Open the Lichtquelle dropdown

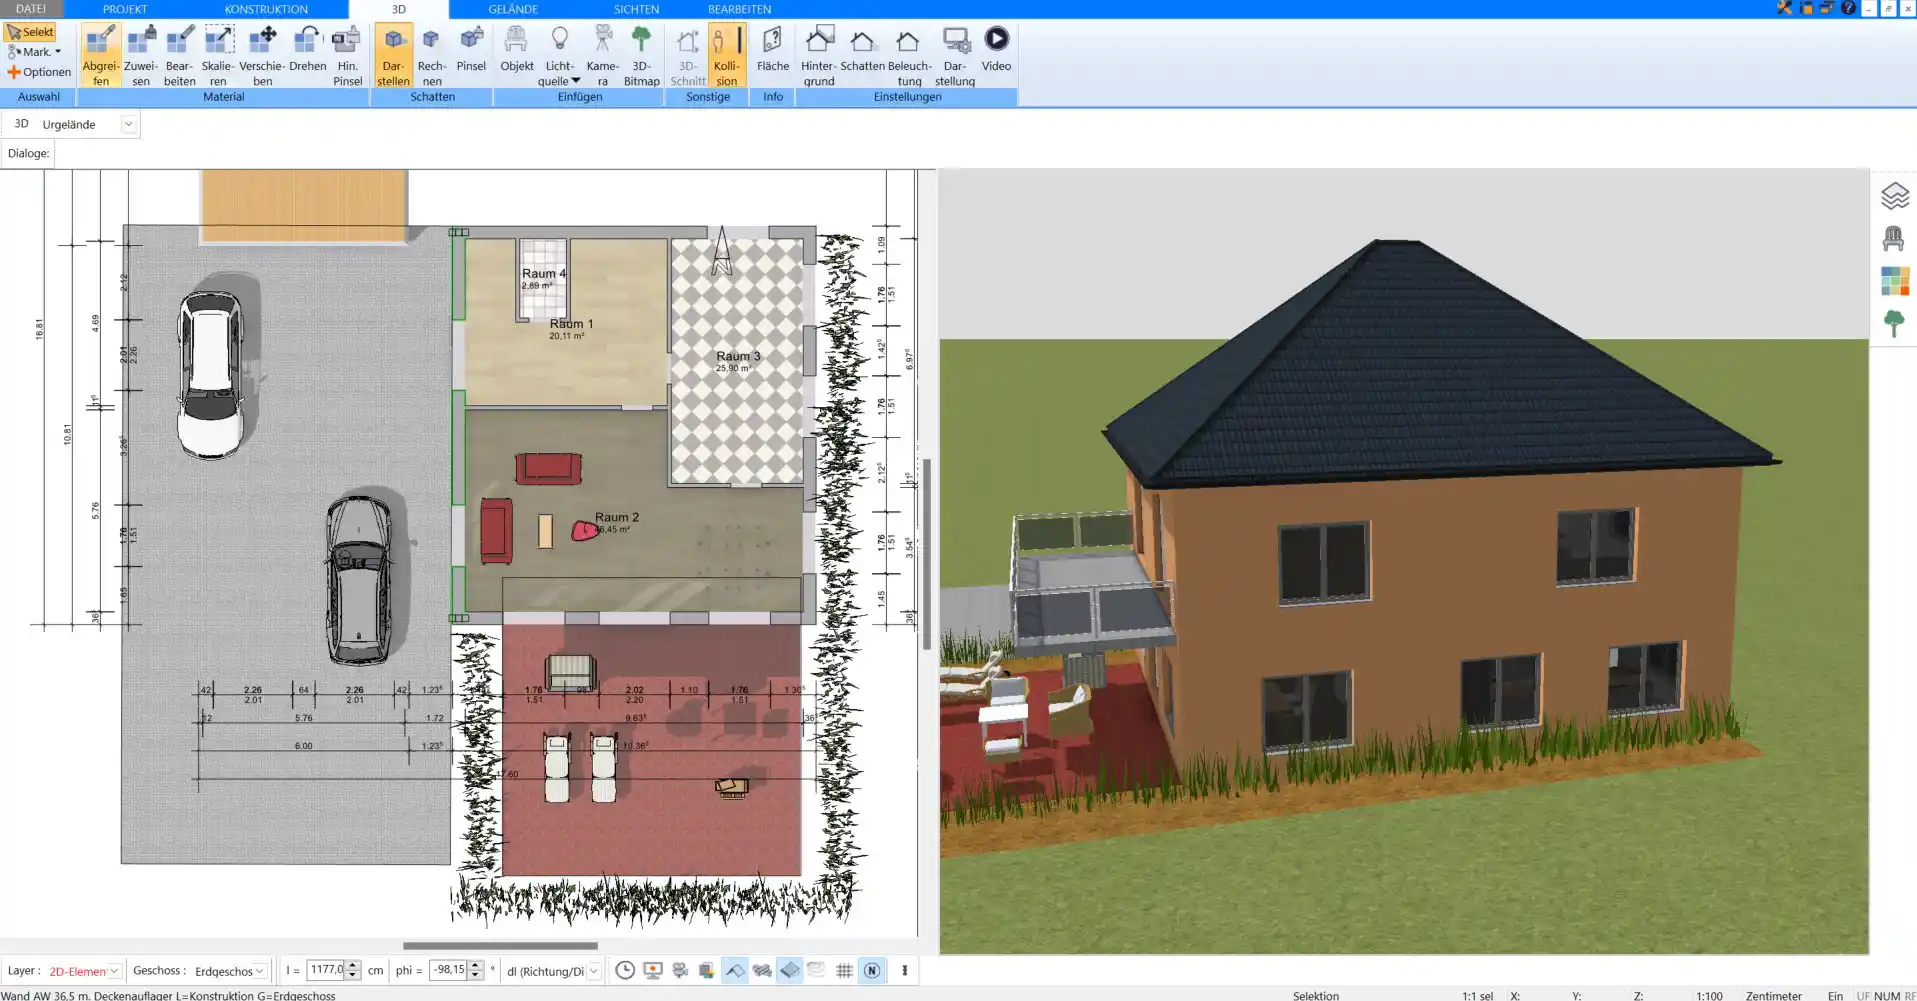point(559,56)
